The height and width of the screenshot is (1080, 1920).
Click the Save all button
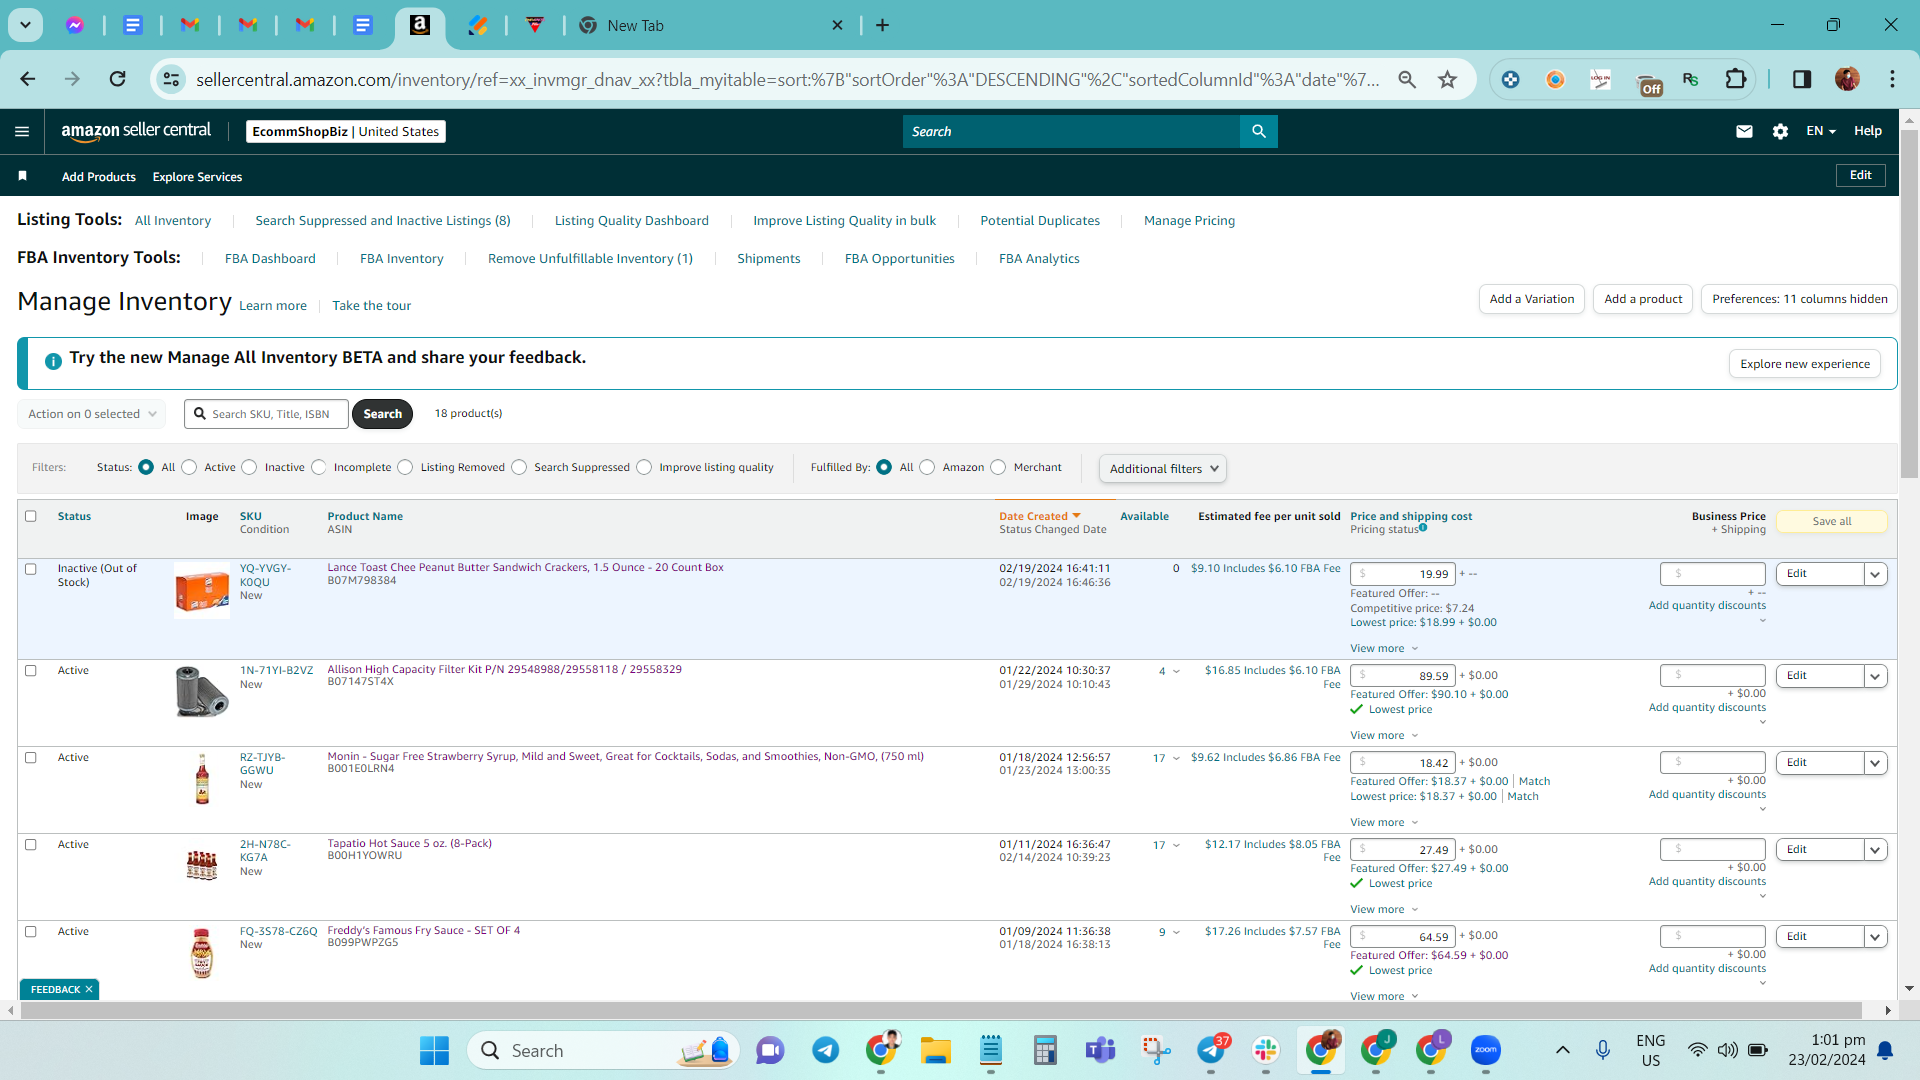1832,521
